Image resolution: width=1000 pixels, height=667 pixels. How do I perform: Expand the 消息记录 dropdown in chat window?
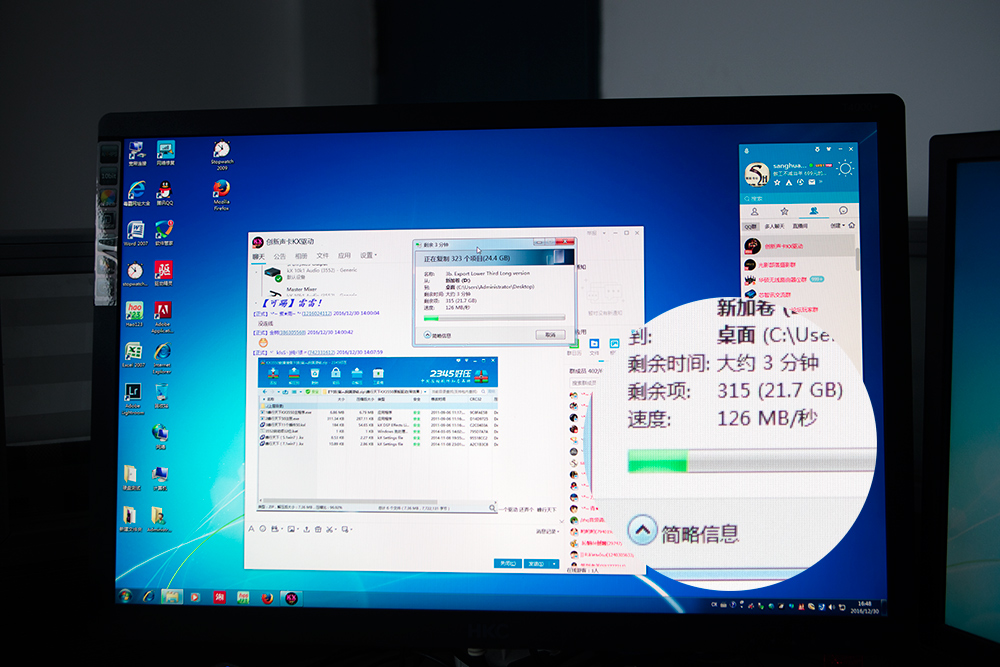(x=548, y=531)
